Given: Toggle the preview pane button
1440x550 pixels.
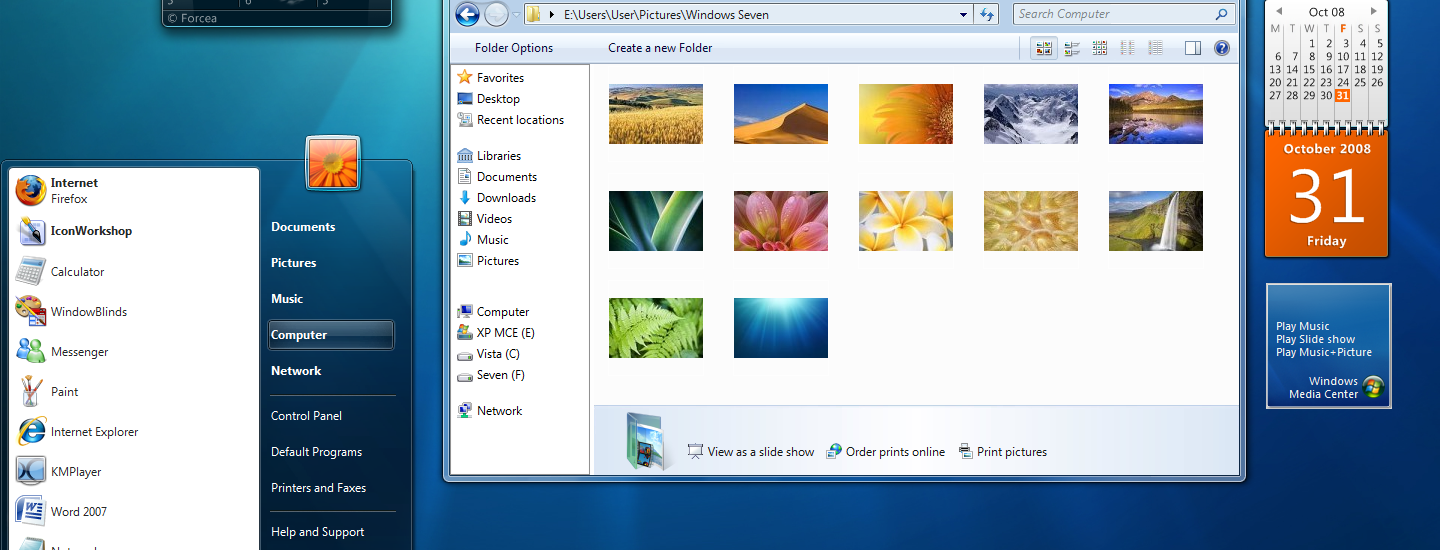Looking at the screenshot, I should coord(1192,48).
